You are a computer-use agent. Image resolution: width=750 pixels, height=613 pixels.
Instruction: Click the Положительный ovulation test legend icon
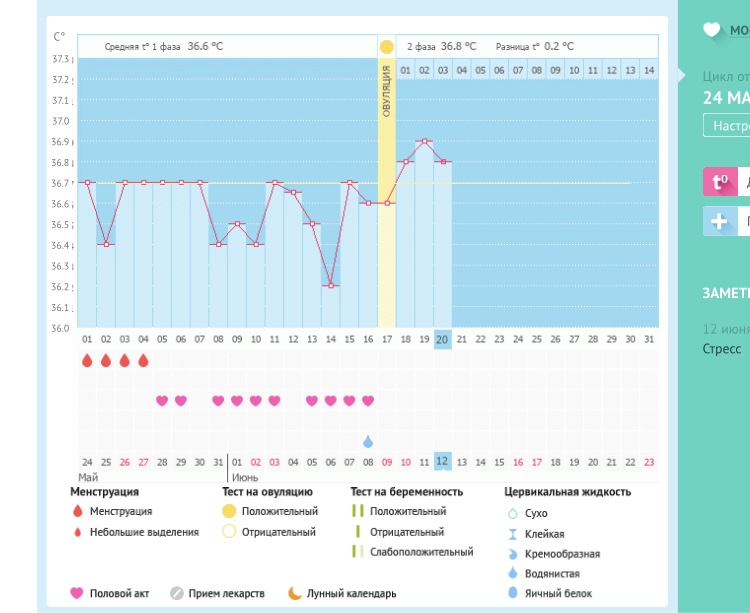229,512
